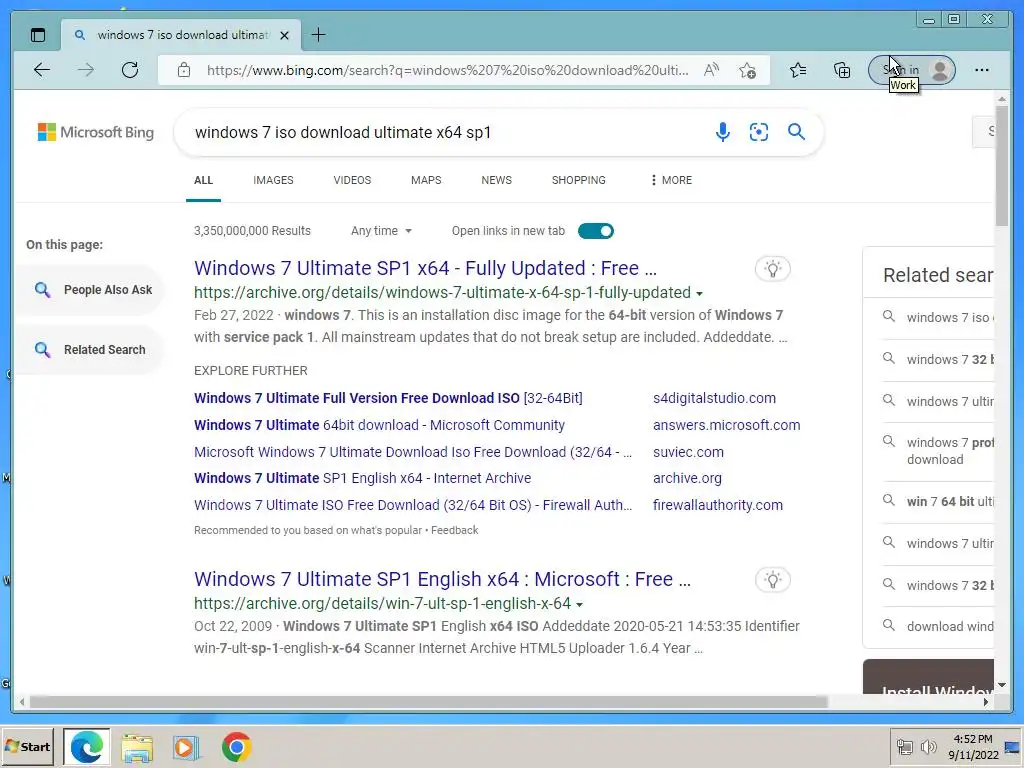The width and height of the screenshot is (1024, 768).
Task: Click the bing.com address bar URL
Action: coord(447,70)
